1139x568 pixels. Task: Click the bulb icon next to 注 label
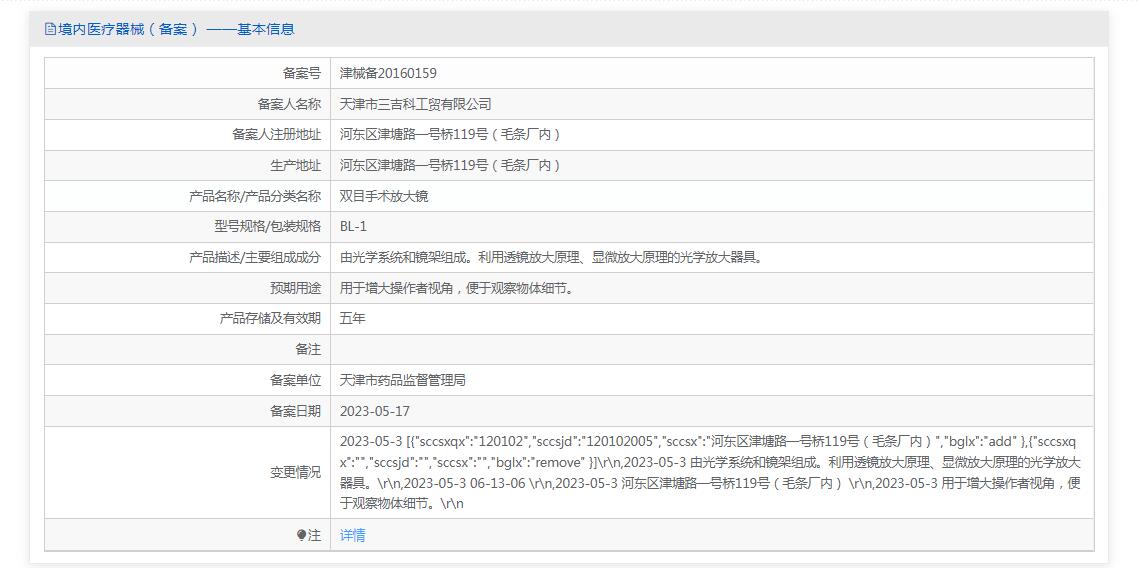pos(301,535)
